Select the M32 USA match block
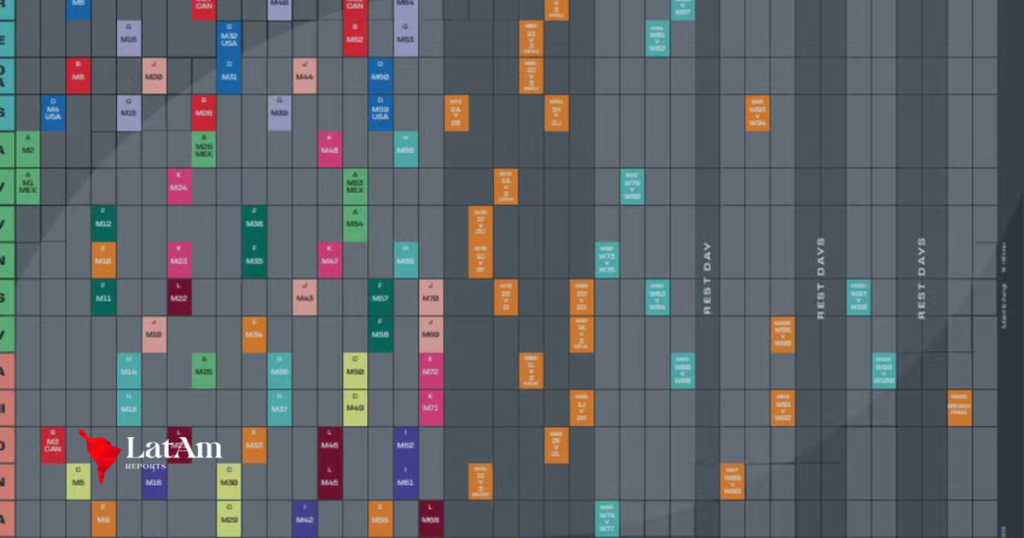This screenshot has height=538, width=1024. [229, 38]
